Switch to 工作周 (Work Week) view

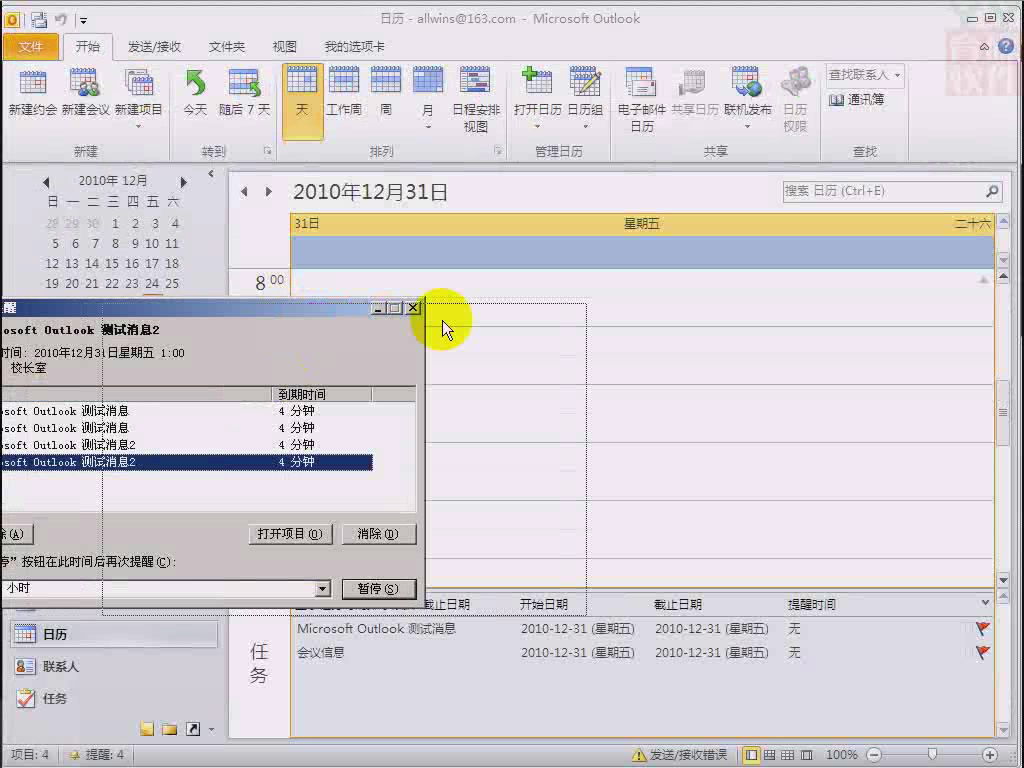[x=344, y=93]
